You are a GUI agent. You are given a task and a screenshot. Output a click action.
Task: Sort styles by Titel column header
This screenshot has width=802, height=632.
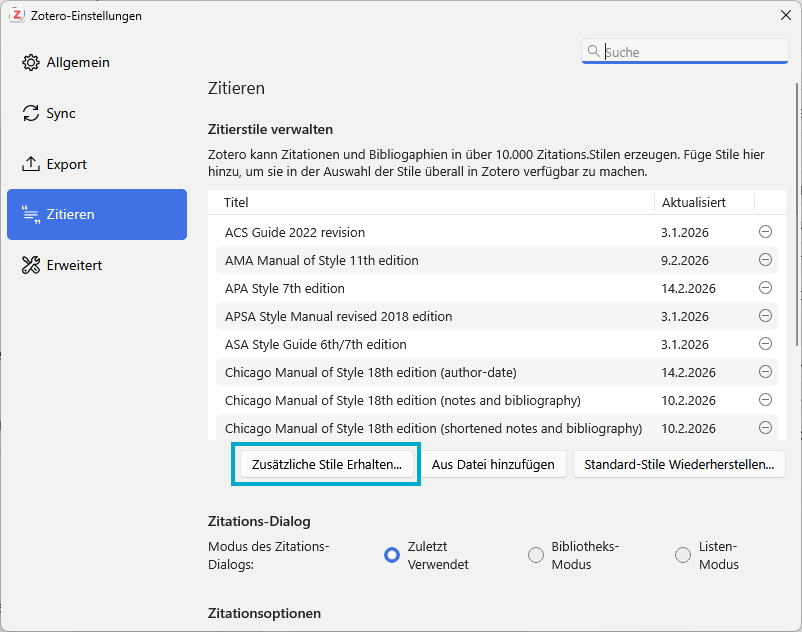pos(431,202)
